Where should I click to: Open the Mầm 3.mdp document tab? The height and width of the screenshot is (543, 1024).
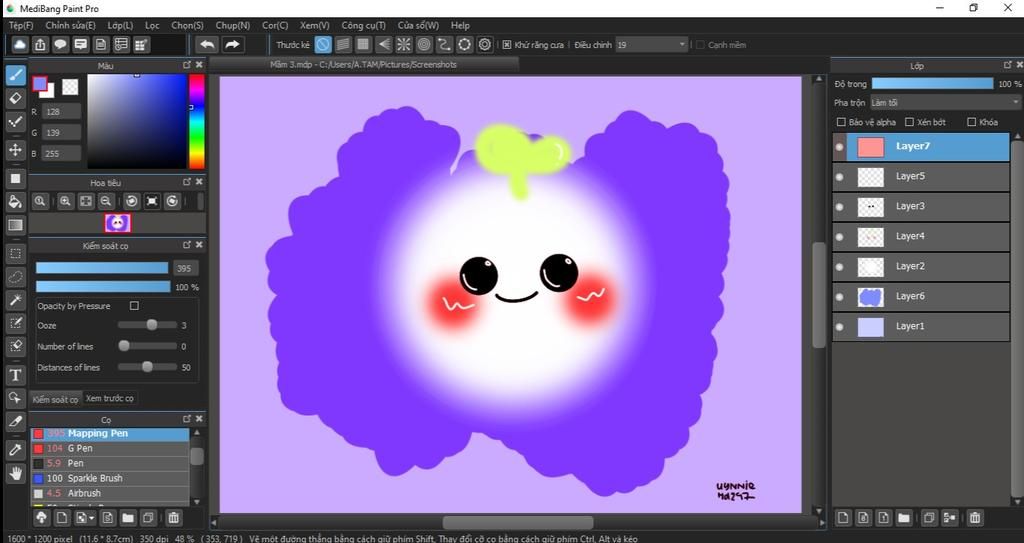[x=364, y=65]
